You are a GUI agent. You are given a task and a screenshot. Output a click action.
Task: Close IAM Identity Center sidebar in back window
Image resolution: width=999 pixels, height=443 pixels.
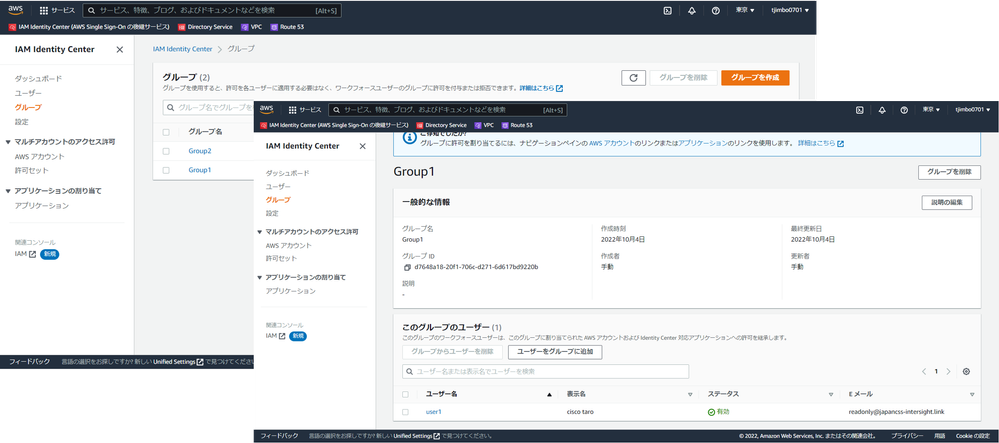[120, 50]
